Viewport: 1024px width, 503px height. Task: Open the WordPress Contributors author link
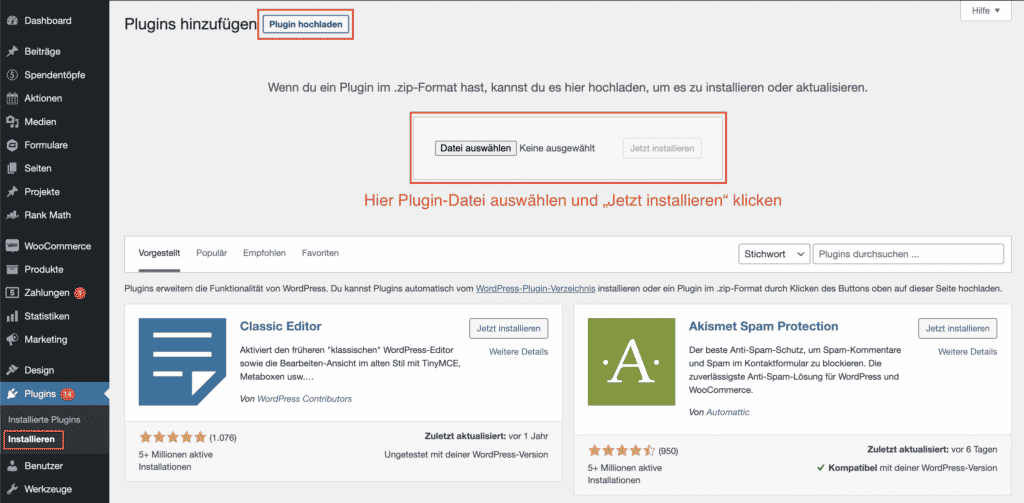click(304, 398)
